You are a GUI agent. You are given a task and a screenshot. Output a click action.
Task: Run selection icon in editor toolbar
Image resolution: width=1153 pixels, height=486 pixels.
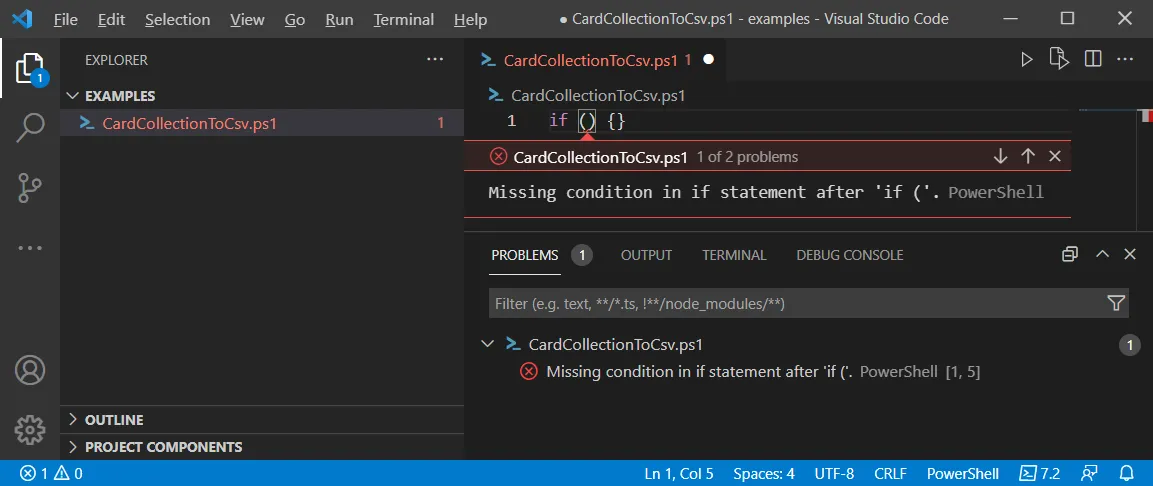click(x=1059, y=59)
